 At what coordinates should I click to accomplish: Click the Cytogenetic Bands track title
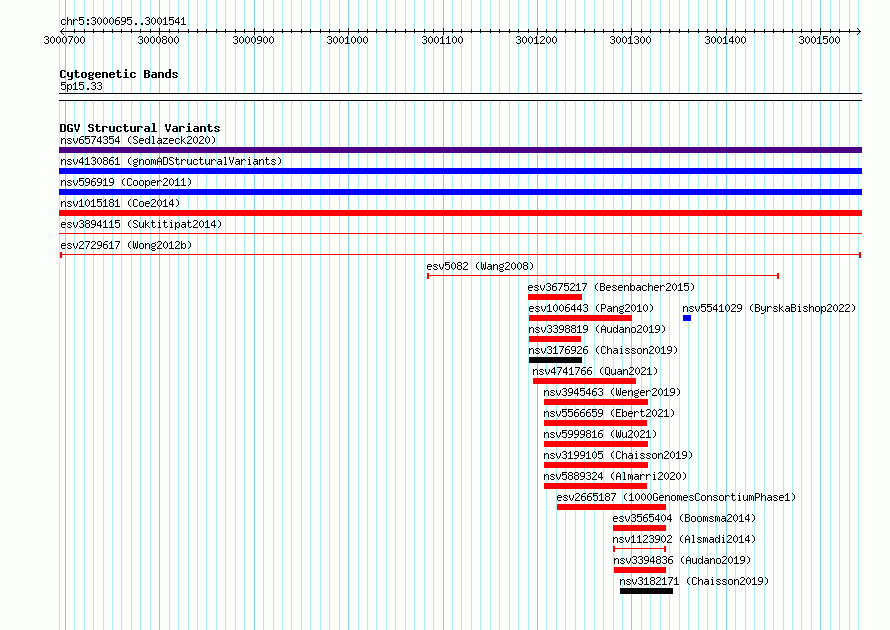click(x=119, y=74)
